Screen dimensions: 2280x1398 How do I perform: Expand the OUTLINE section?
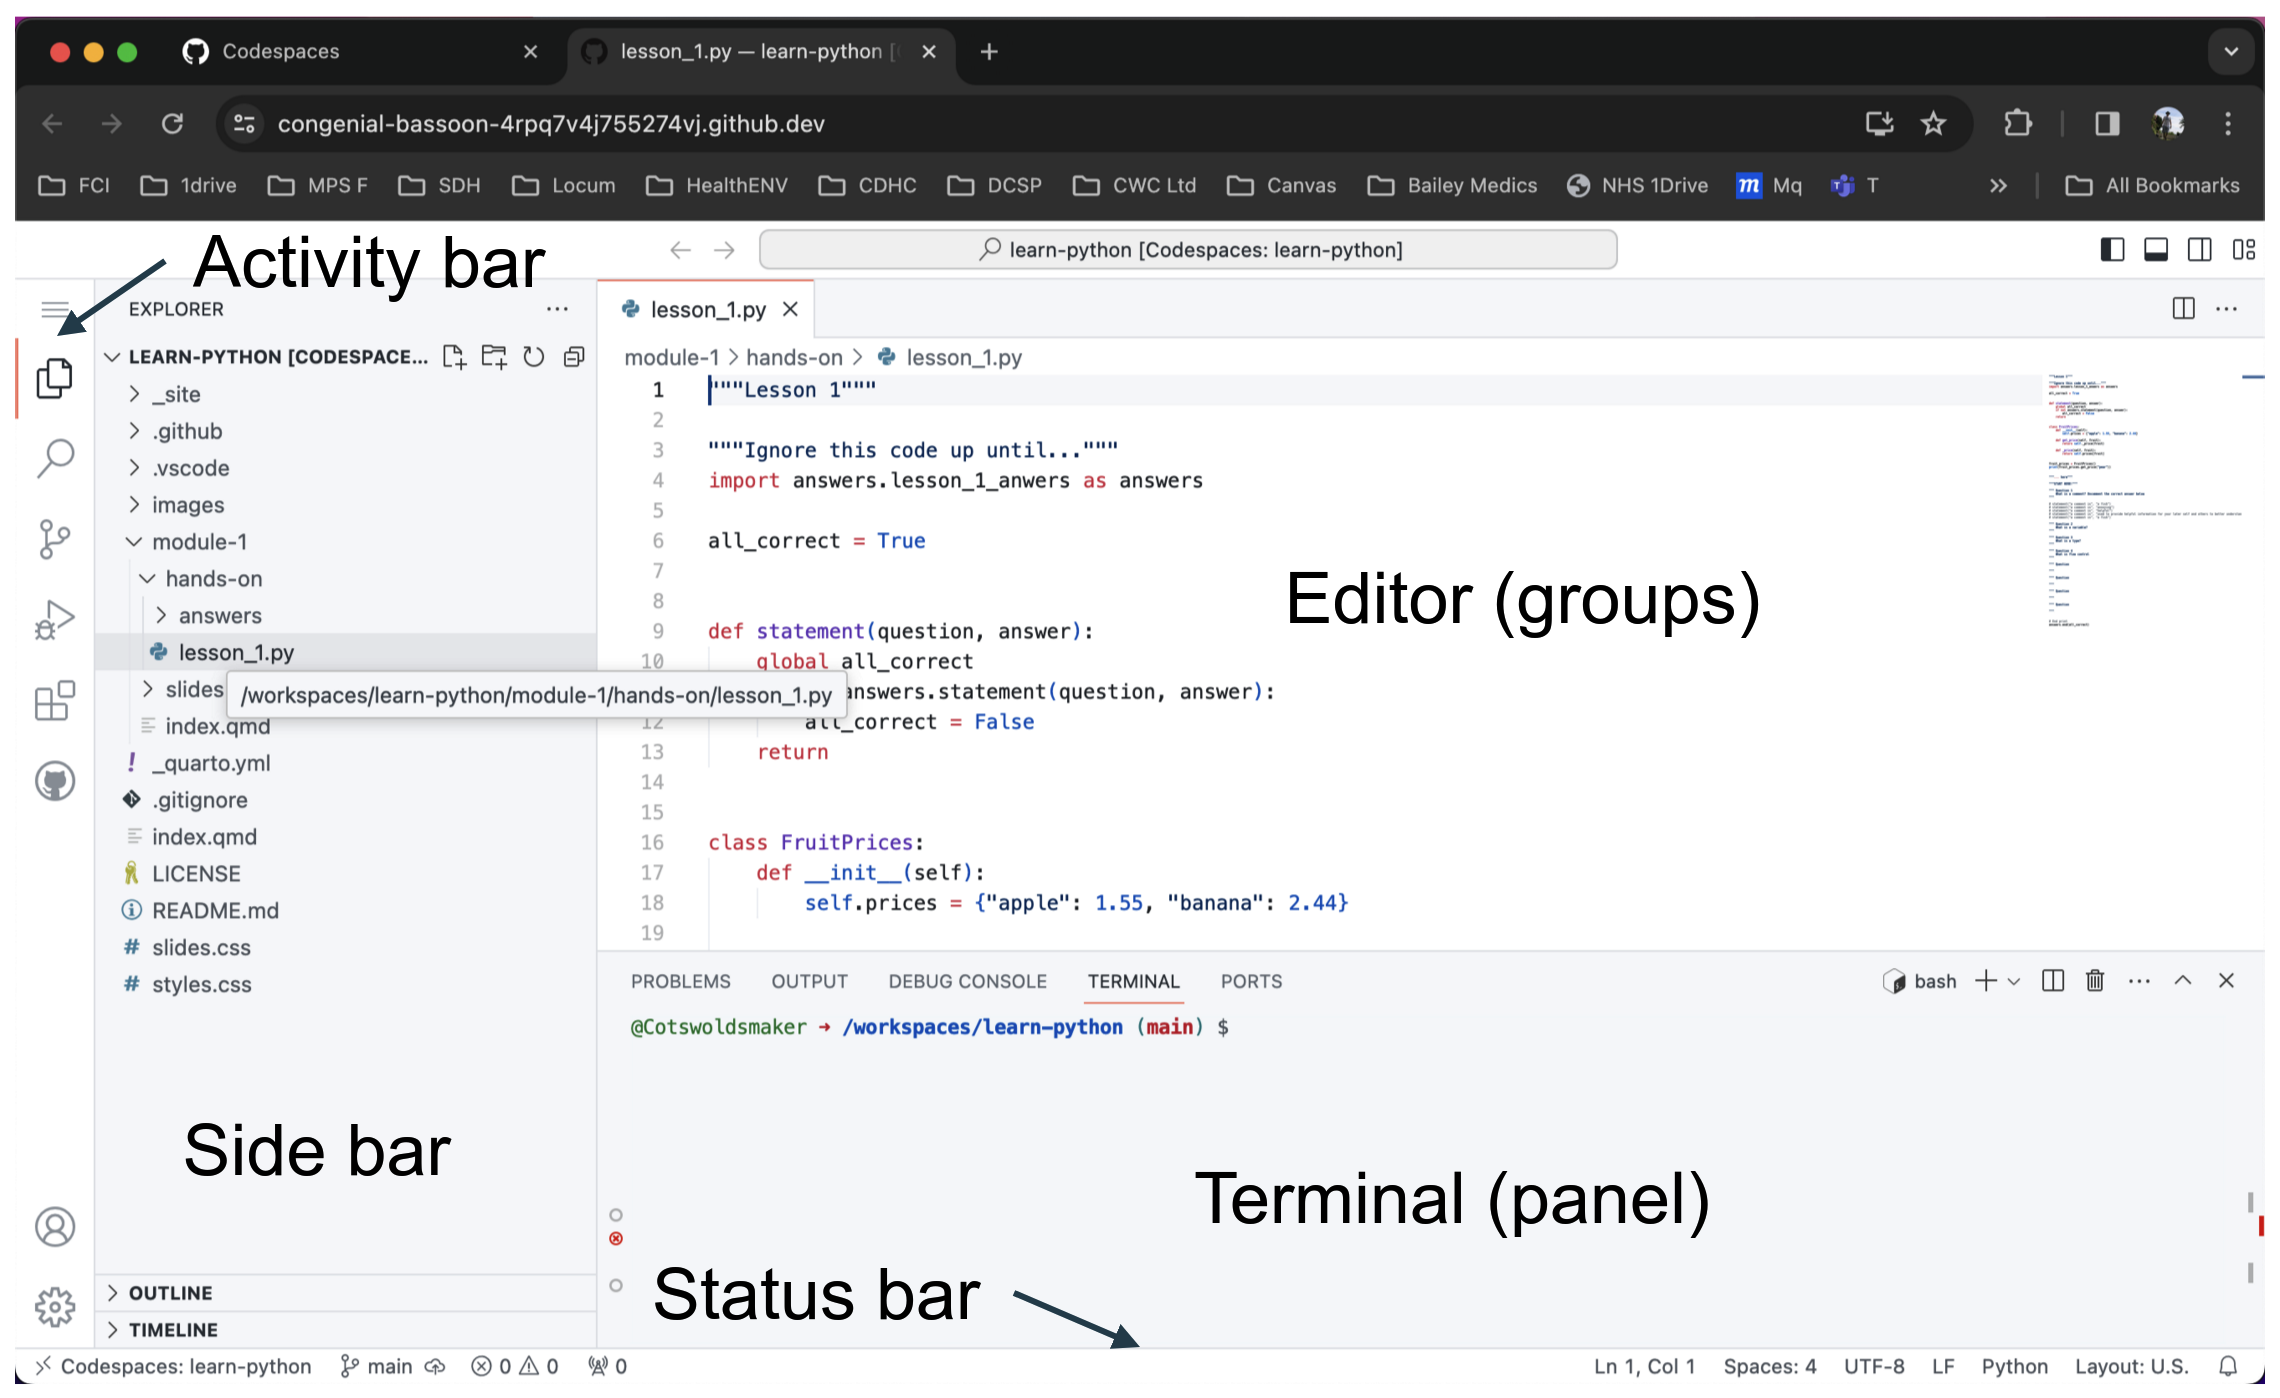coord(170,1293)
